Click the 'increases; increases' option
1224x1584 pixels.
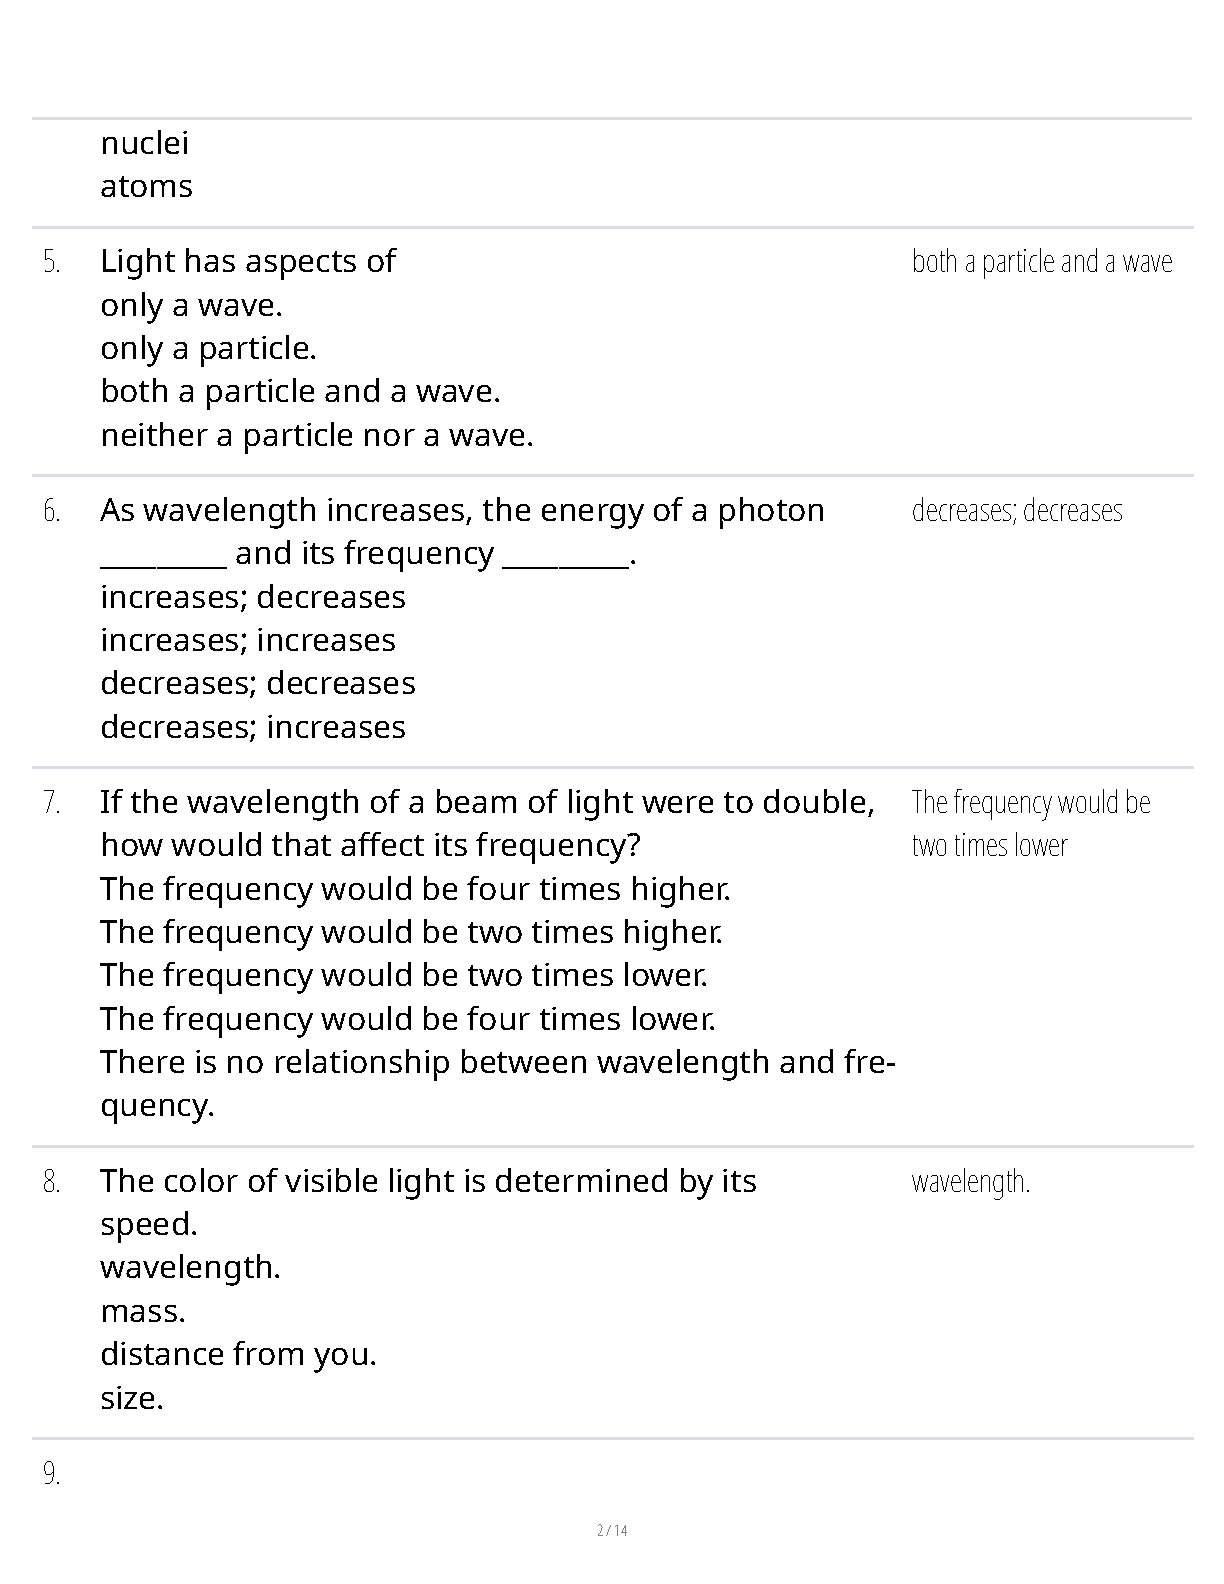[248, 640]
